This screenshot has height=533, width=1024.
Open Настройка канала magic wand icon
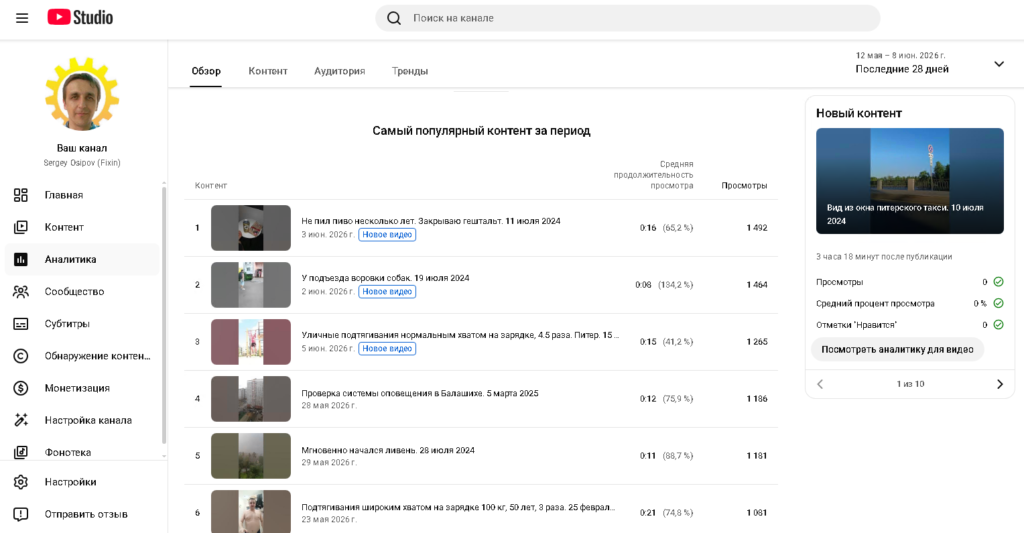pyautogui.click(x=21, y=420)
